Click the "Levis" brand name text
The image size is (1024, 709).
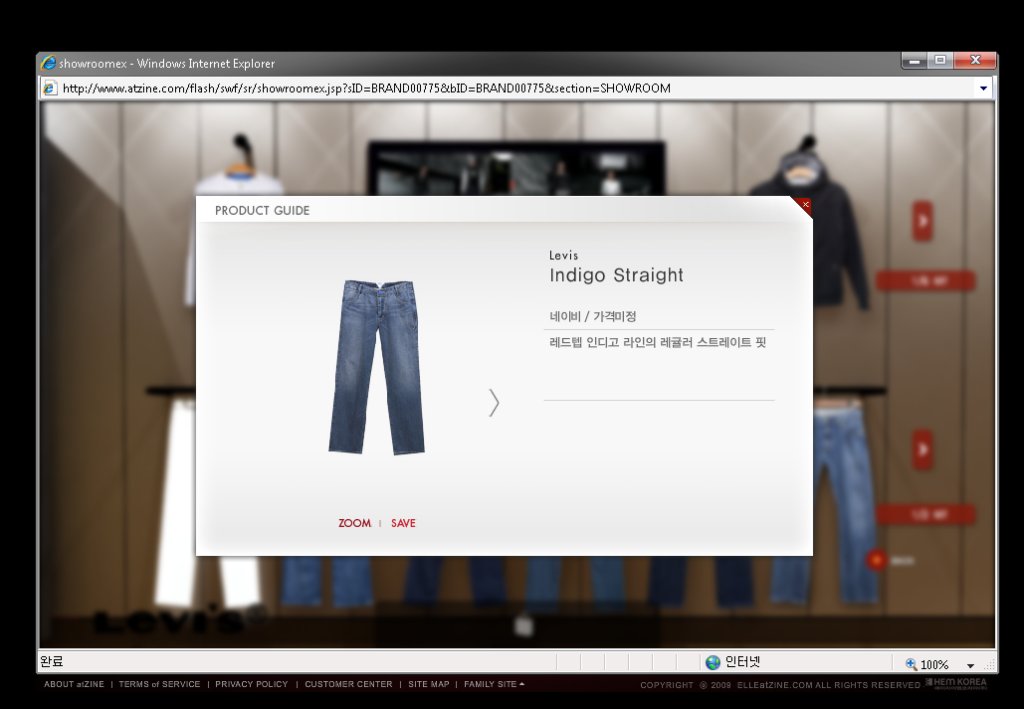(x=564, y=255)
